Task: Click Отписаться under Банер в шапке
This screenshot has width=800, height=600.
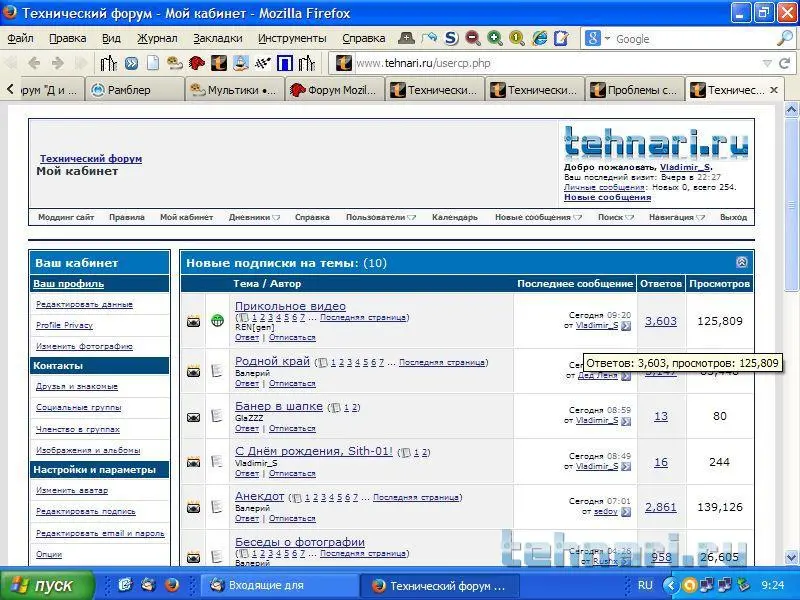Action: pos(292,429)
